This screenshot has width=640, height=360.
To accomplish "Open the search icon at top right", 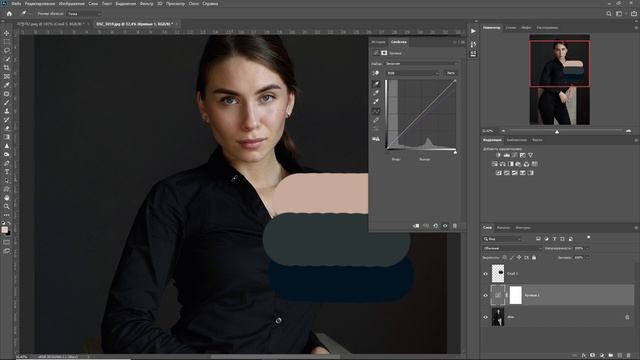I will (609, 13).
